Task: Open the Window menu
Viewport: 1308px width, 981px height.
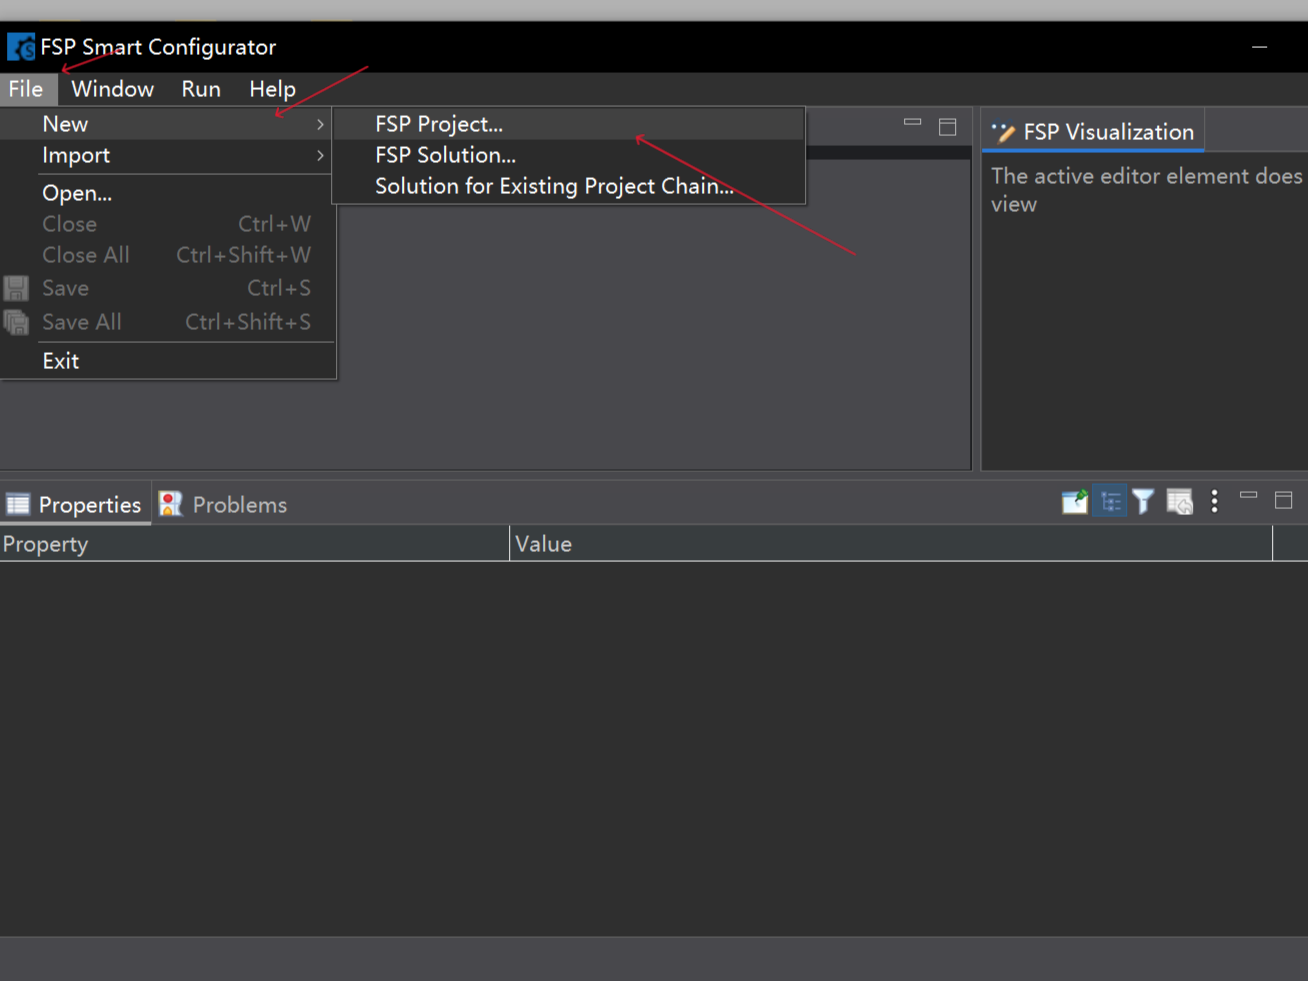Action: pos(112,89)
